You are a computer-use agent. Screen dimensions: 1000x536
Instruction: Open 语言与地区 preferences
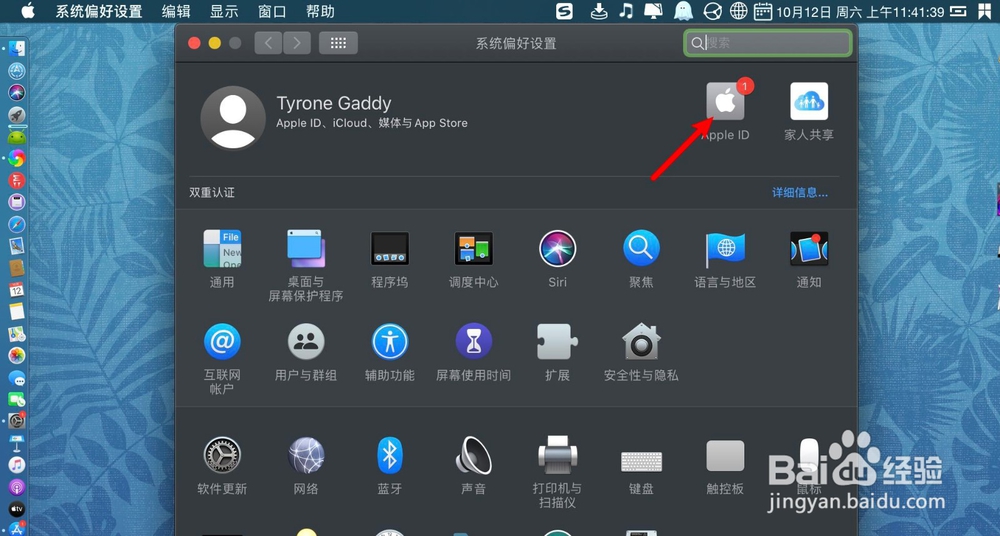(725, 248)
